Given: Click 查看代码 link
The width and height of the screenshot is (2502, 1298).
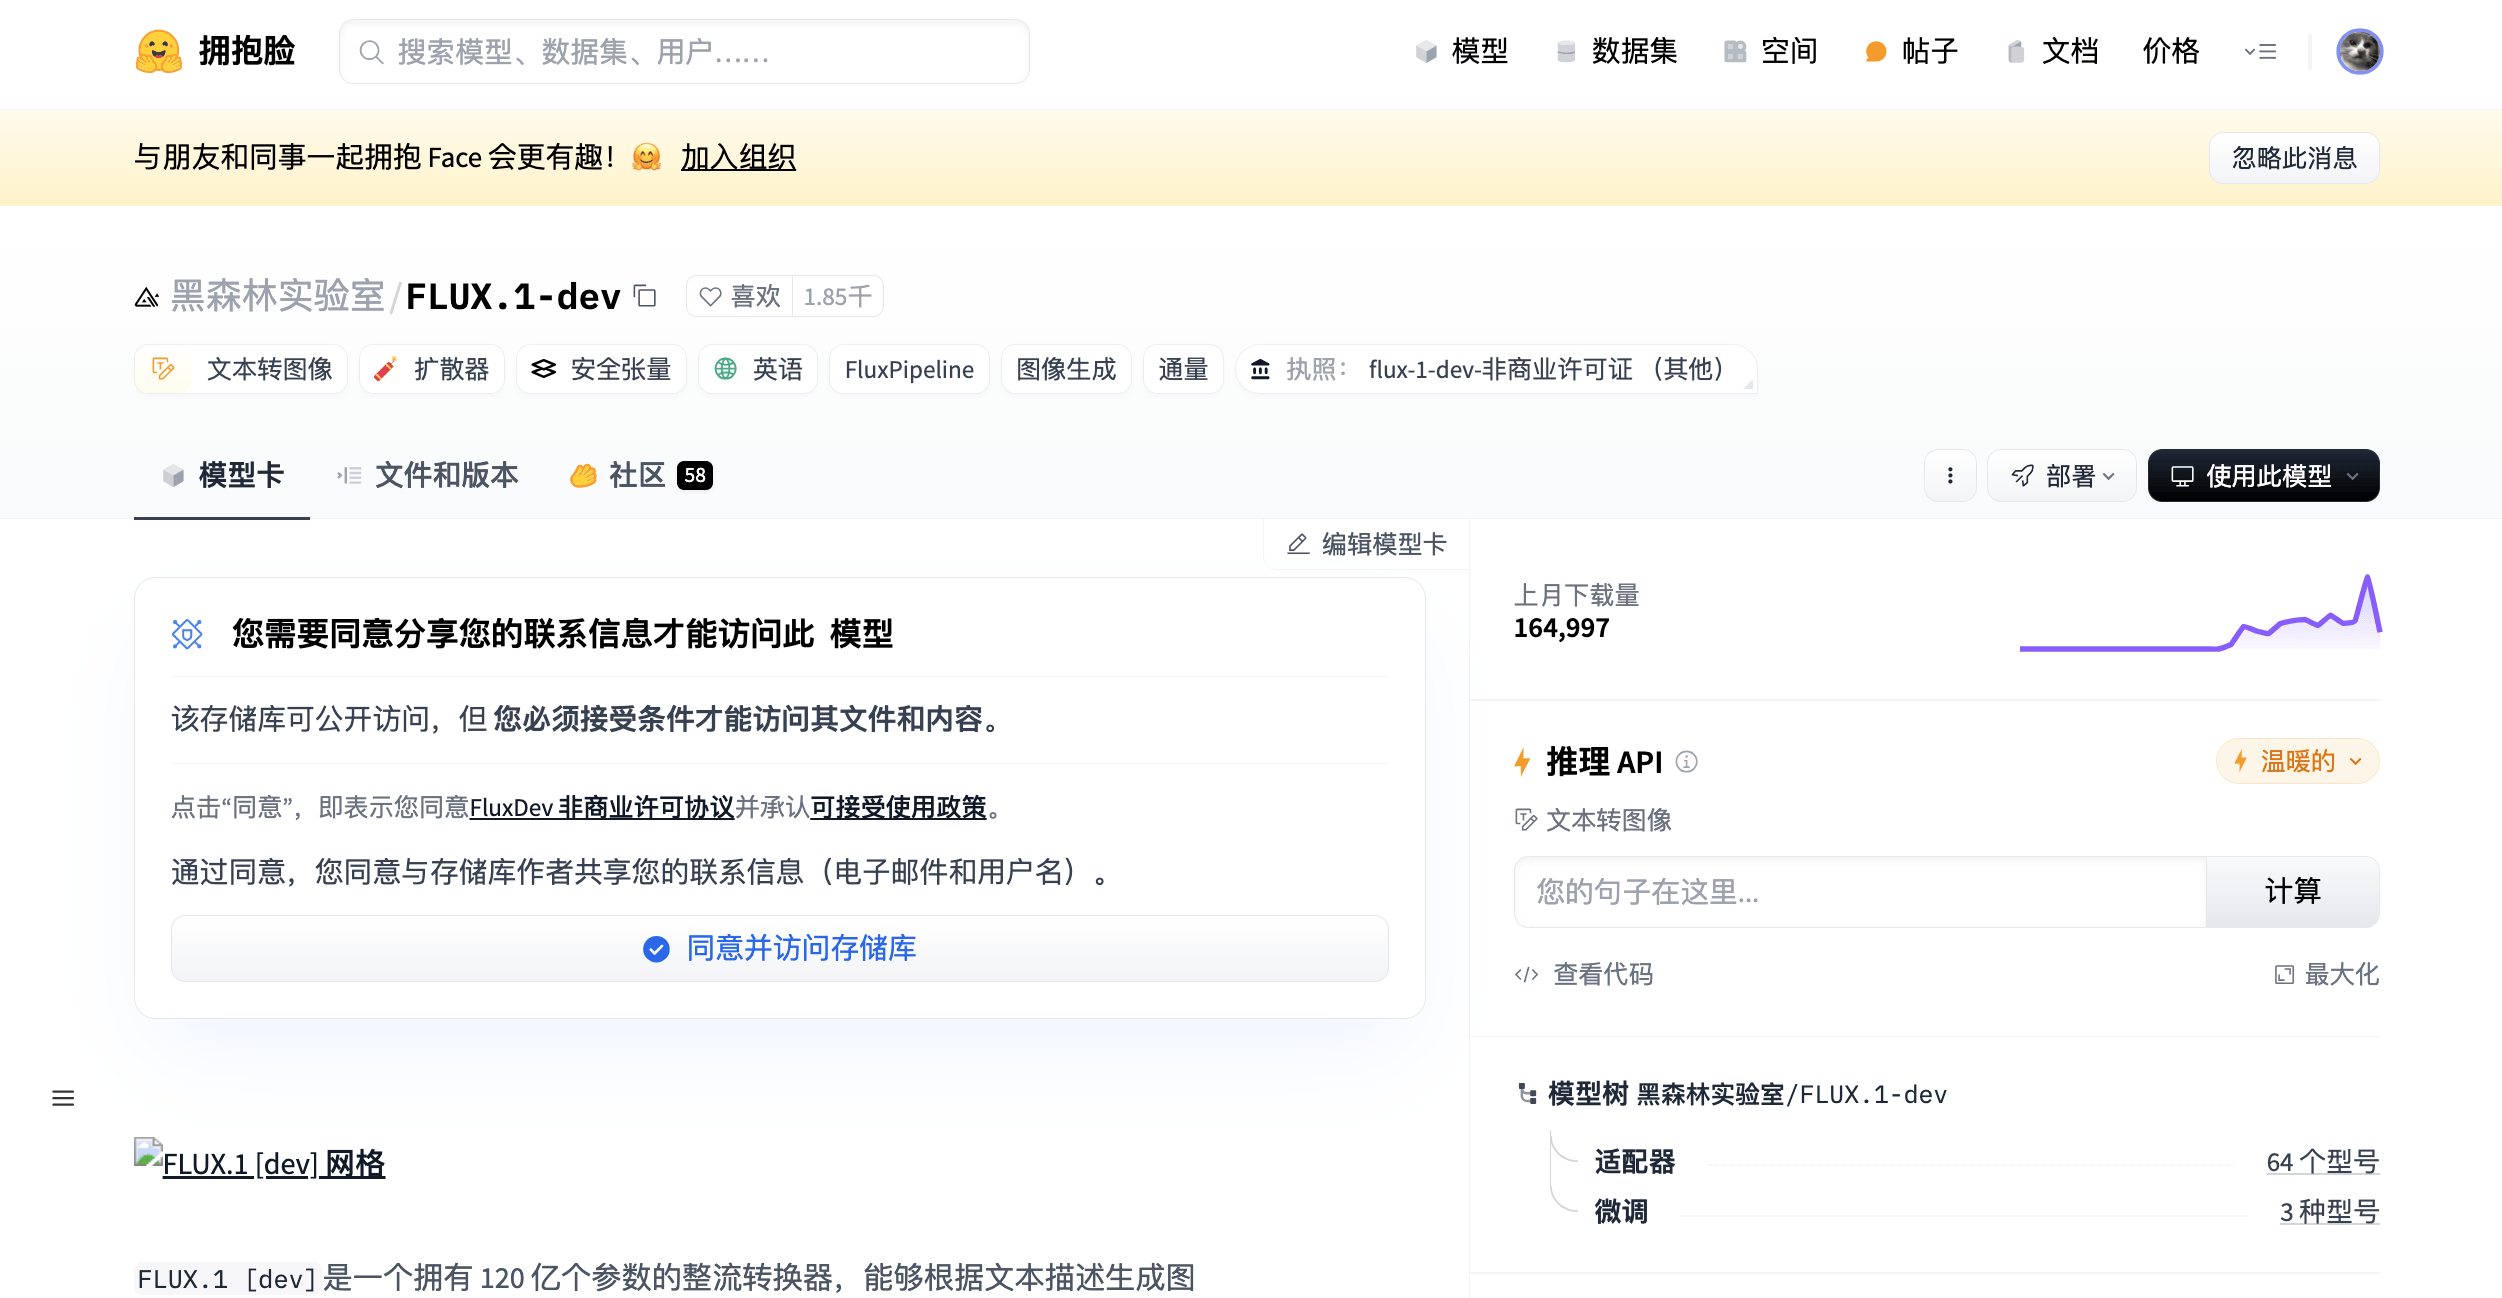Looking at the screenshot, I should point(1584,975).
